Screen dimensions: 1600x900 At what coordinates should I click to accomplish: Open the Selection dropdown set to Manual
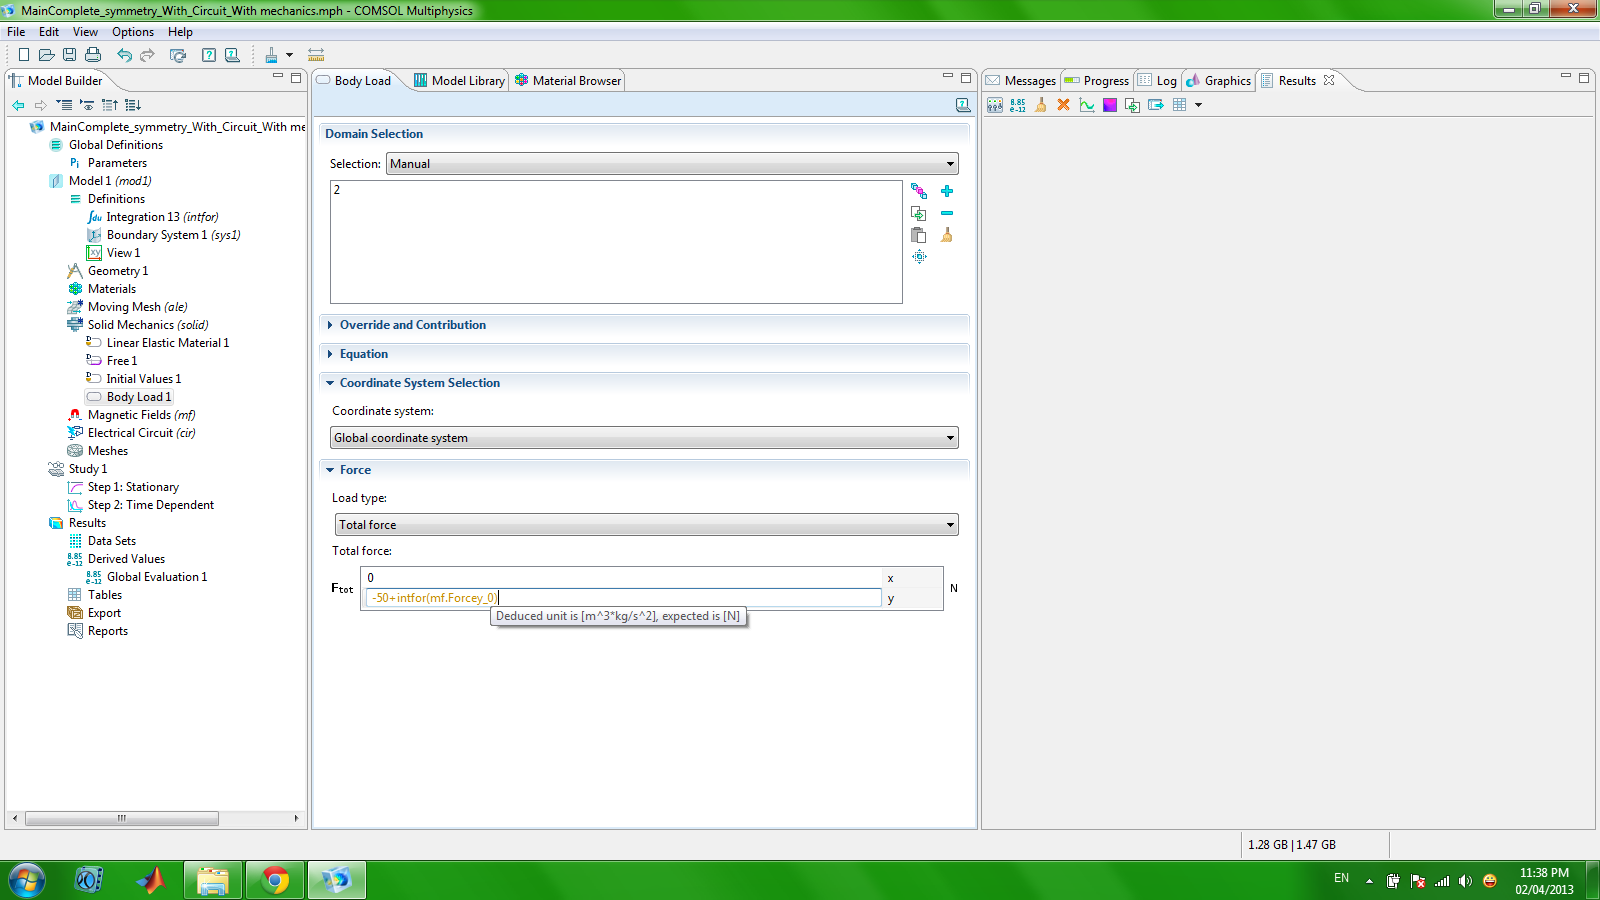[672, 164]
